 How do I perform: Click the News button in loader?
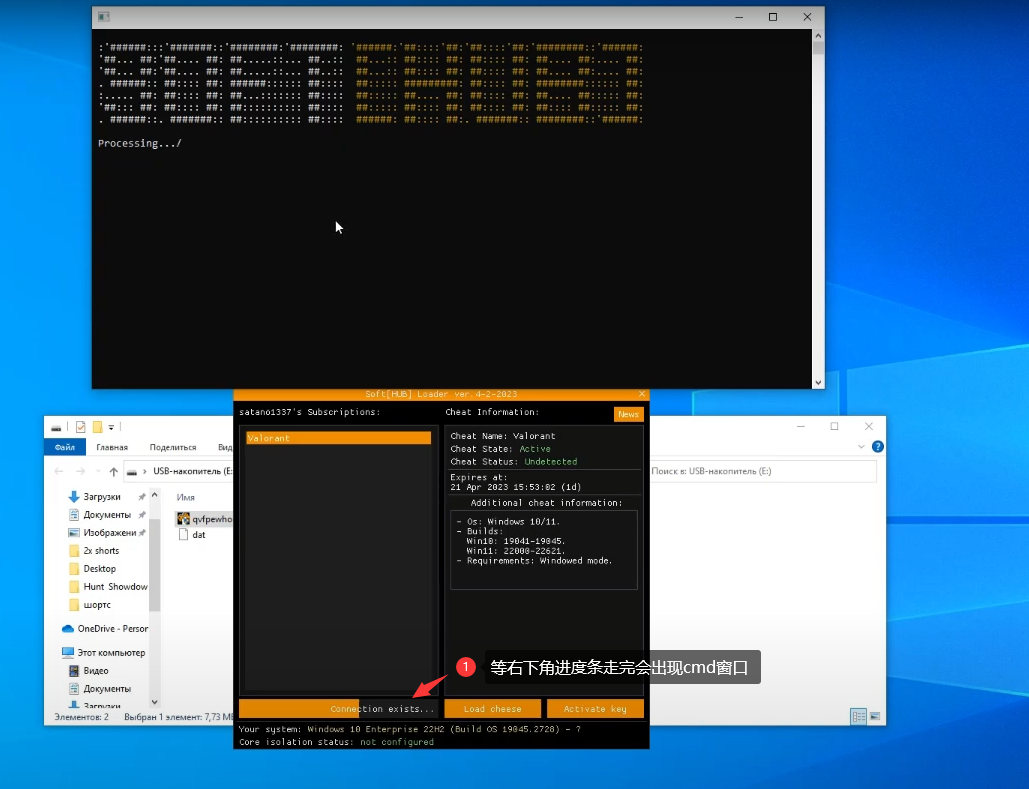pos(628,414)
